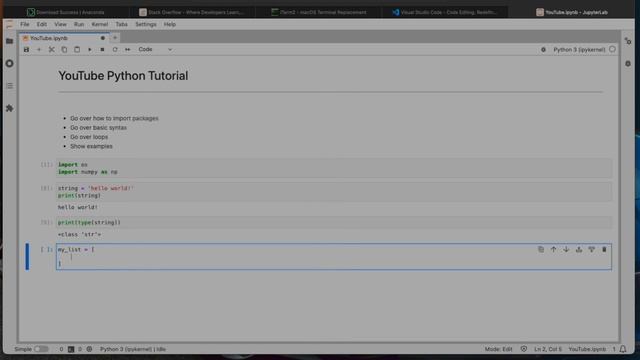Viewport: 640px width, 360px height.
Task: Click Python 3 (ipykernel) | Idle status
Action: (133, 349)
